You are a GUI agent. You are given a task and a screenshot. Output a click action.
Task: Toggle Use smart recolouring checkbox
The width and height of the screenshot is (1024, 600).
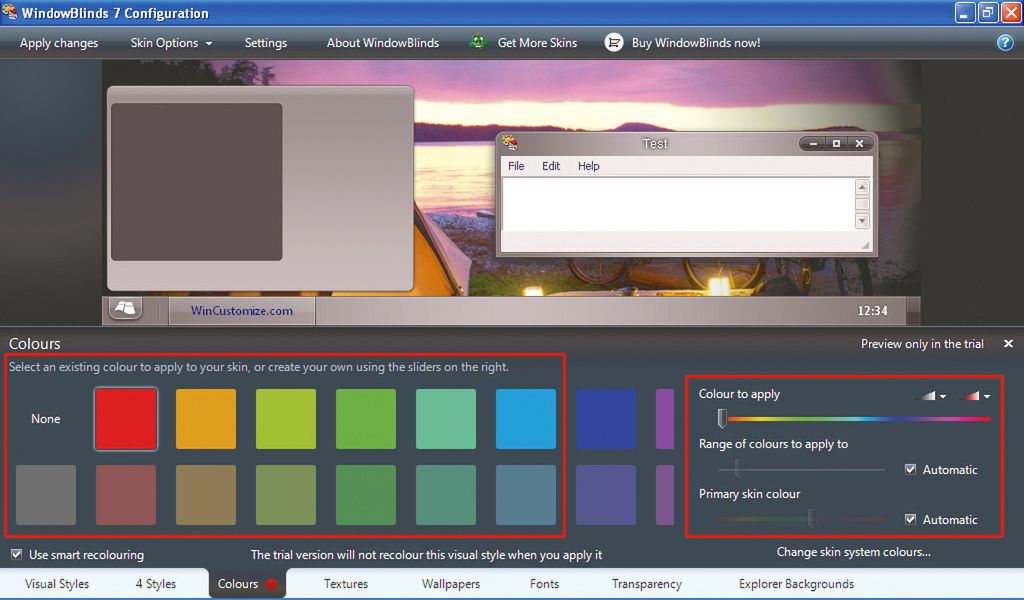tap(16, 554)
